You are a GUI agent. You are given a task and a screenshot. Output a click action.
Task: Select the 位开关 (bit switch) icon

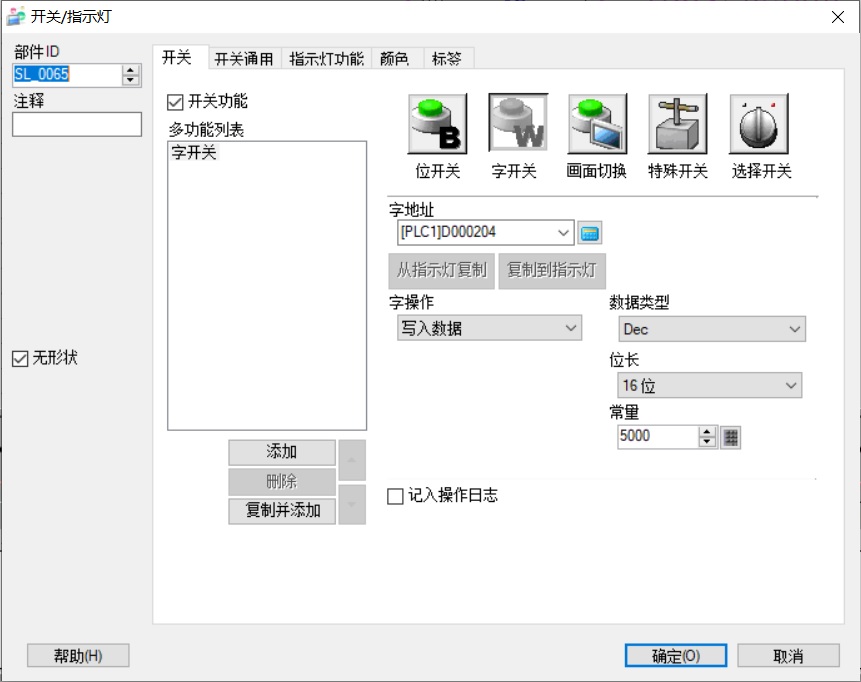coord(437,124)
